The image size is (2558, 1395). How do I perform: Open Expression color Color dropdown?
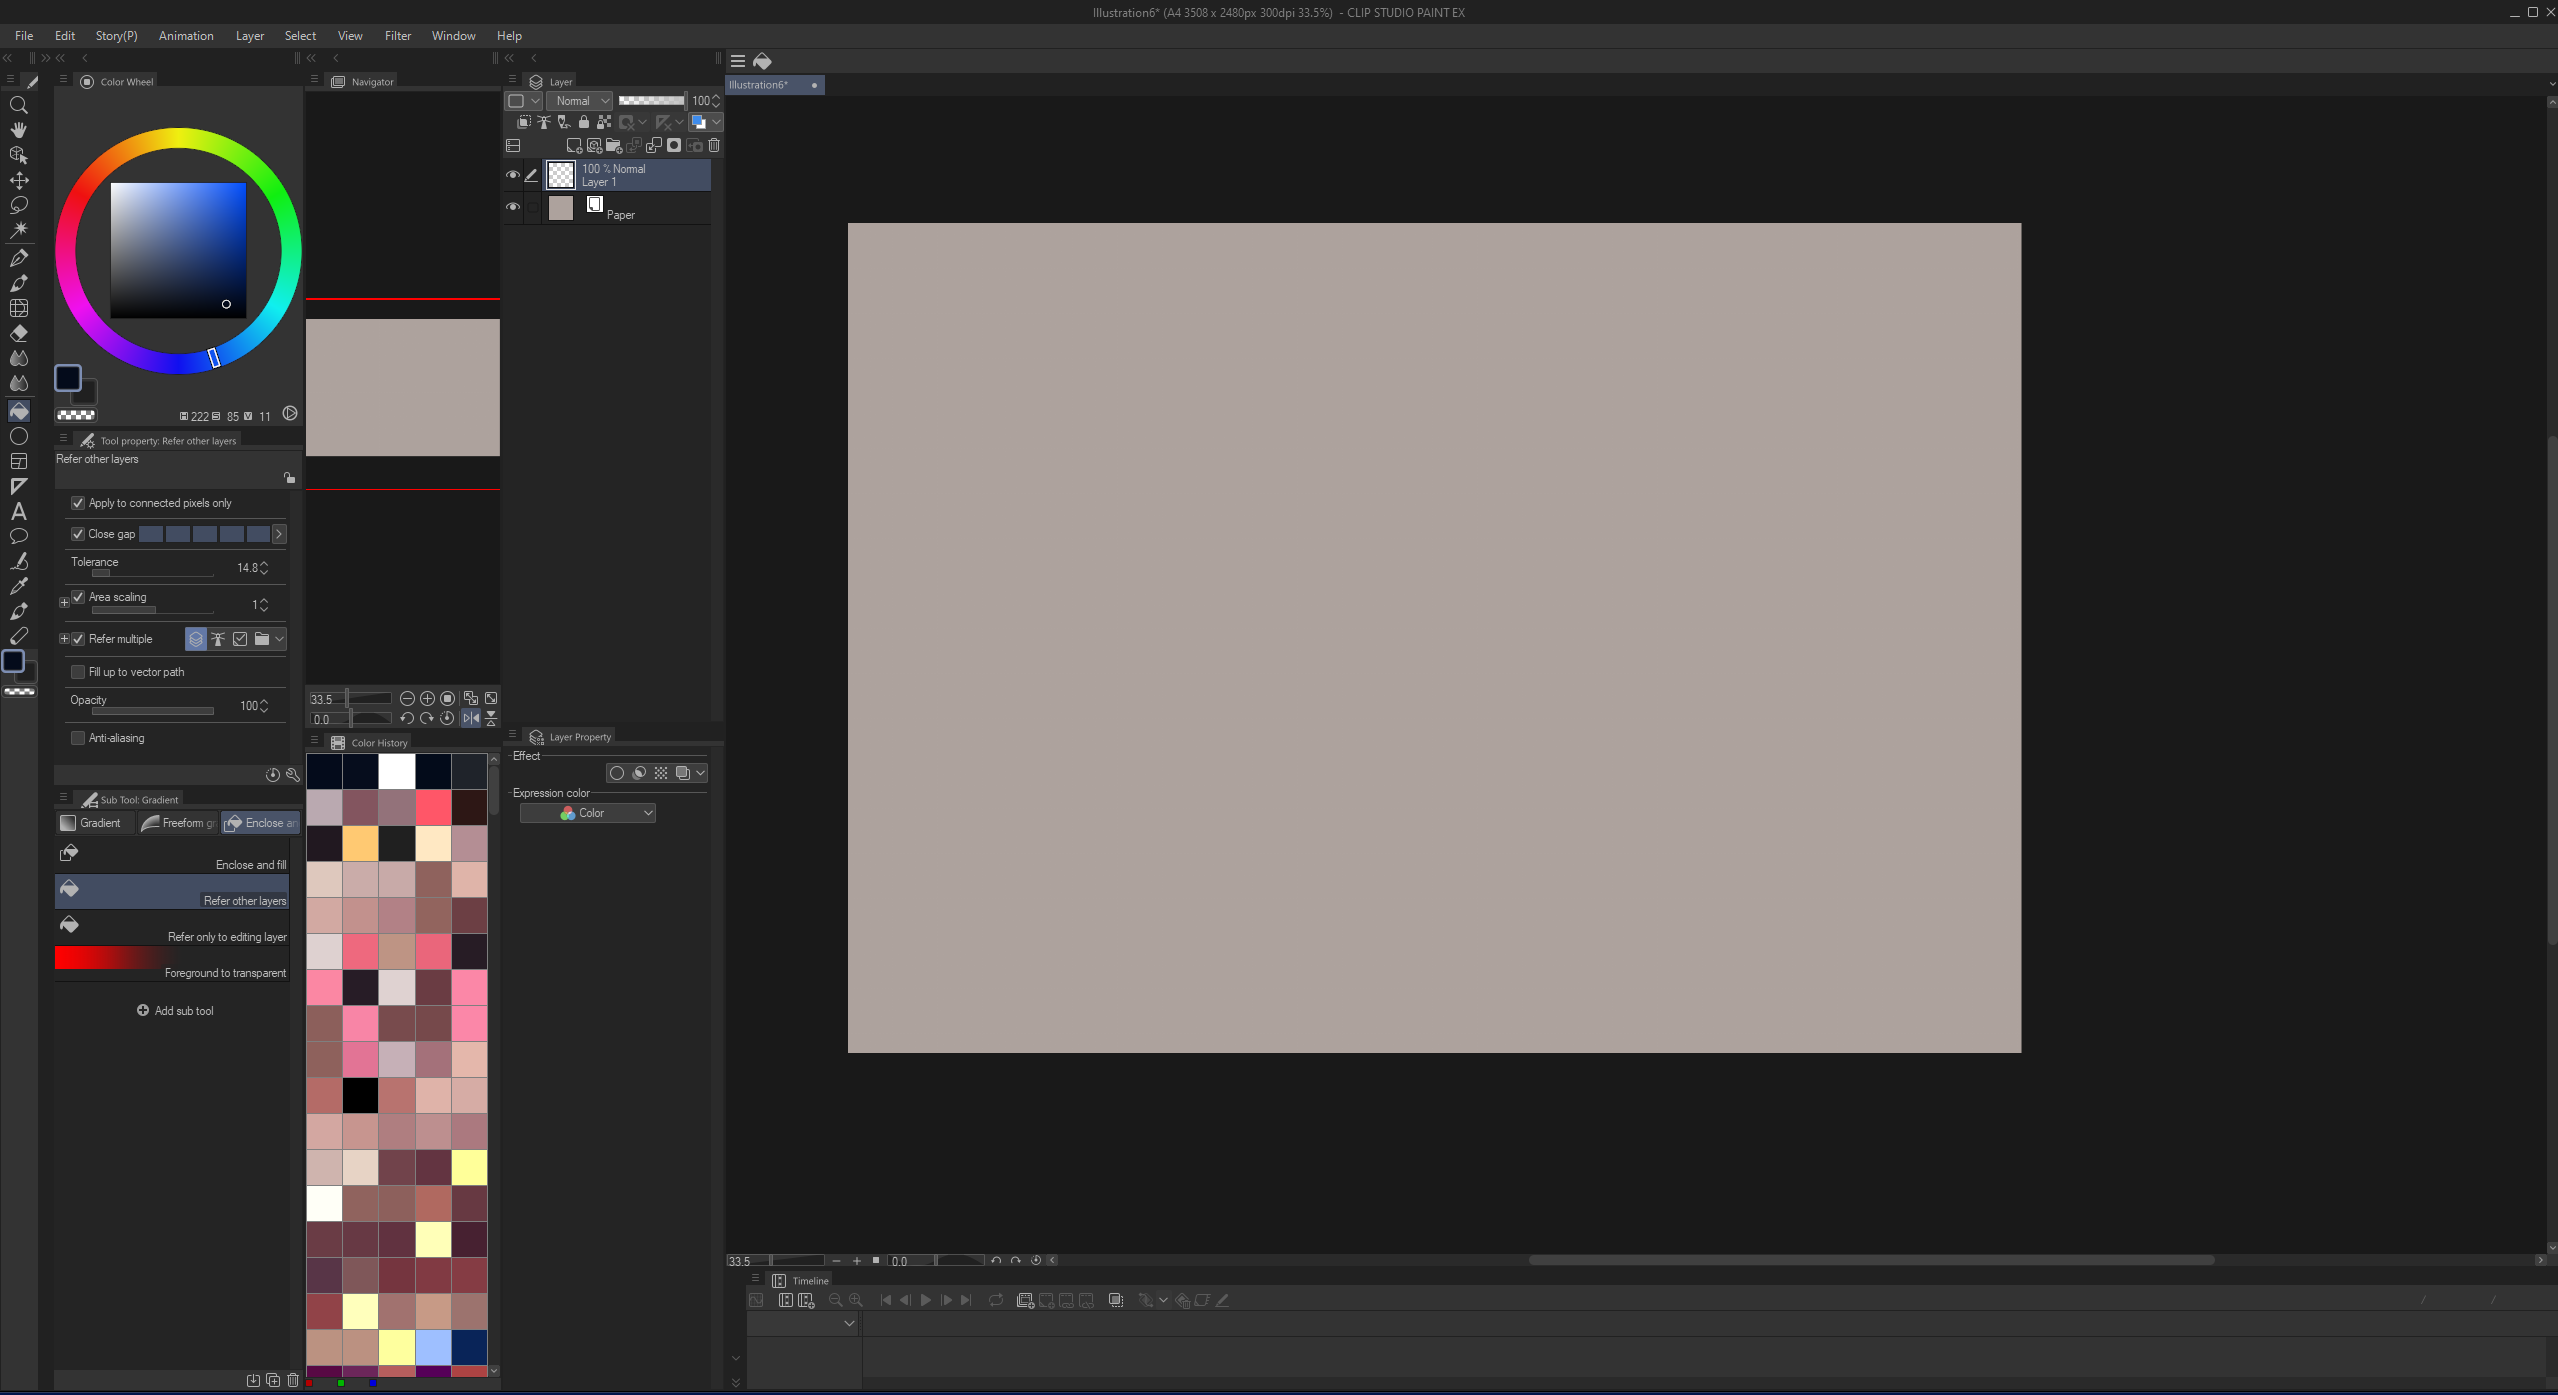click(588, 813)
